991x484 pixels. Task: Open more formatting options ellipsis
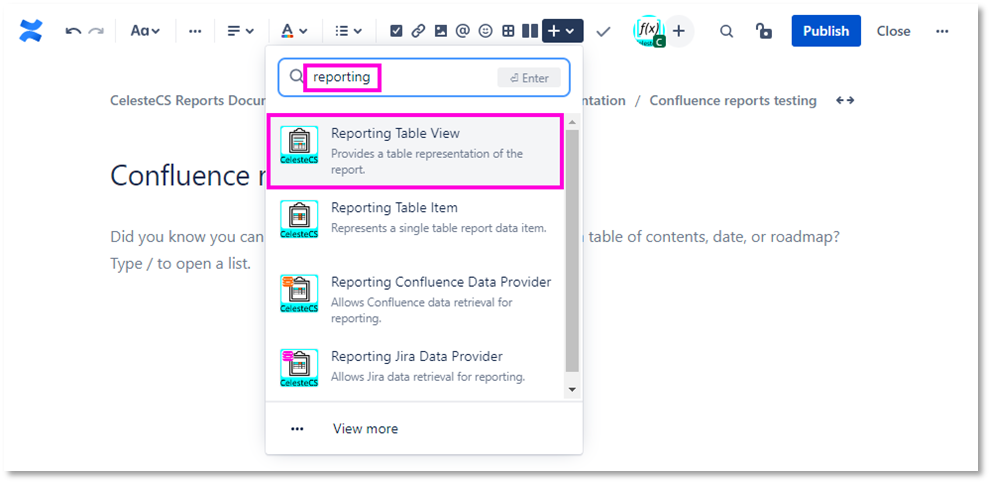tap(195, 31)
